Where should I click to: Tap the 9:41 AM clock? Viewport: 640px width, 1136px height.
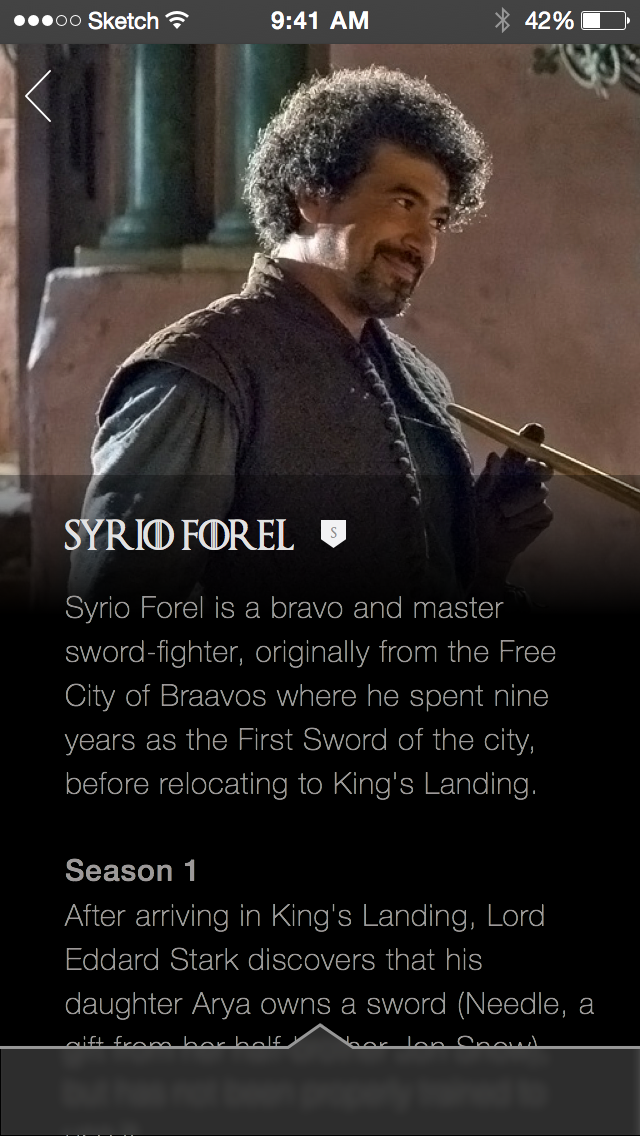click(x=320, y=20)
